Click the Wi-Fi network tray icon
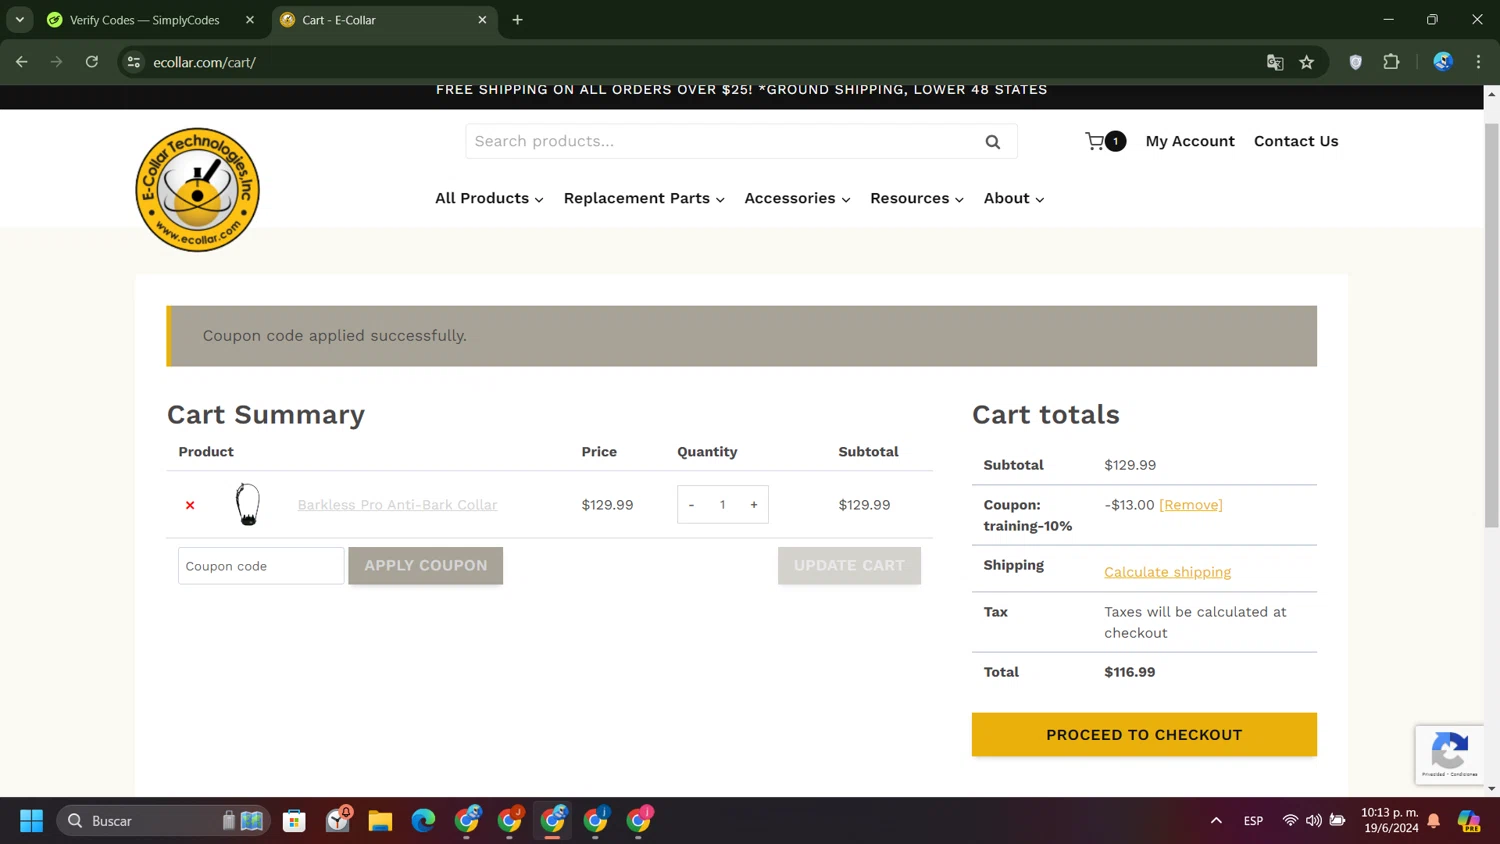Viewport: 1500px width, 844px height. tap(1290, 821)
